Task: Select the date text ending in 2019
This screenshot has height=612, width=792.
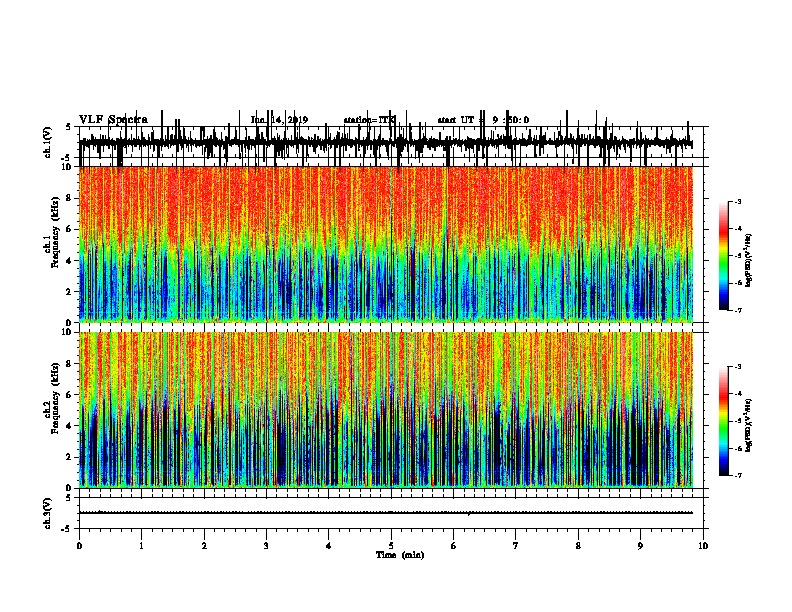Action: [x=279, y=120]
